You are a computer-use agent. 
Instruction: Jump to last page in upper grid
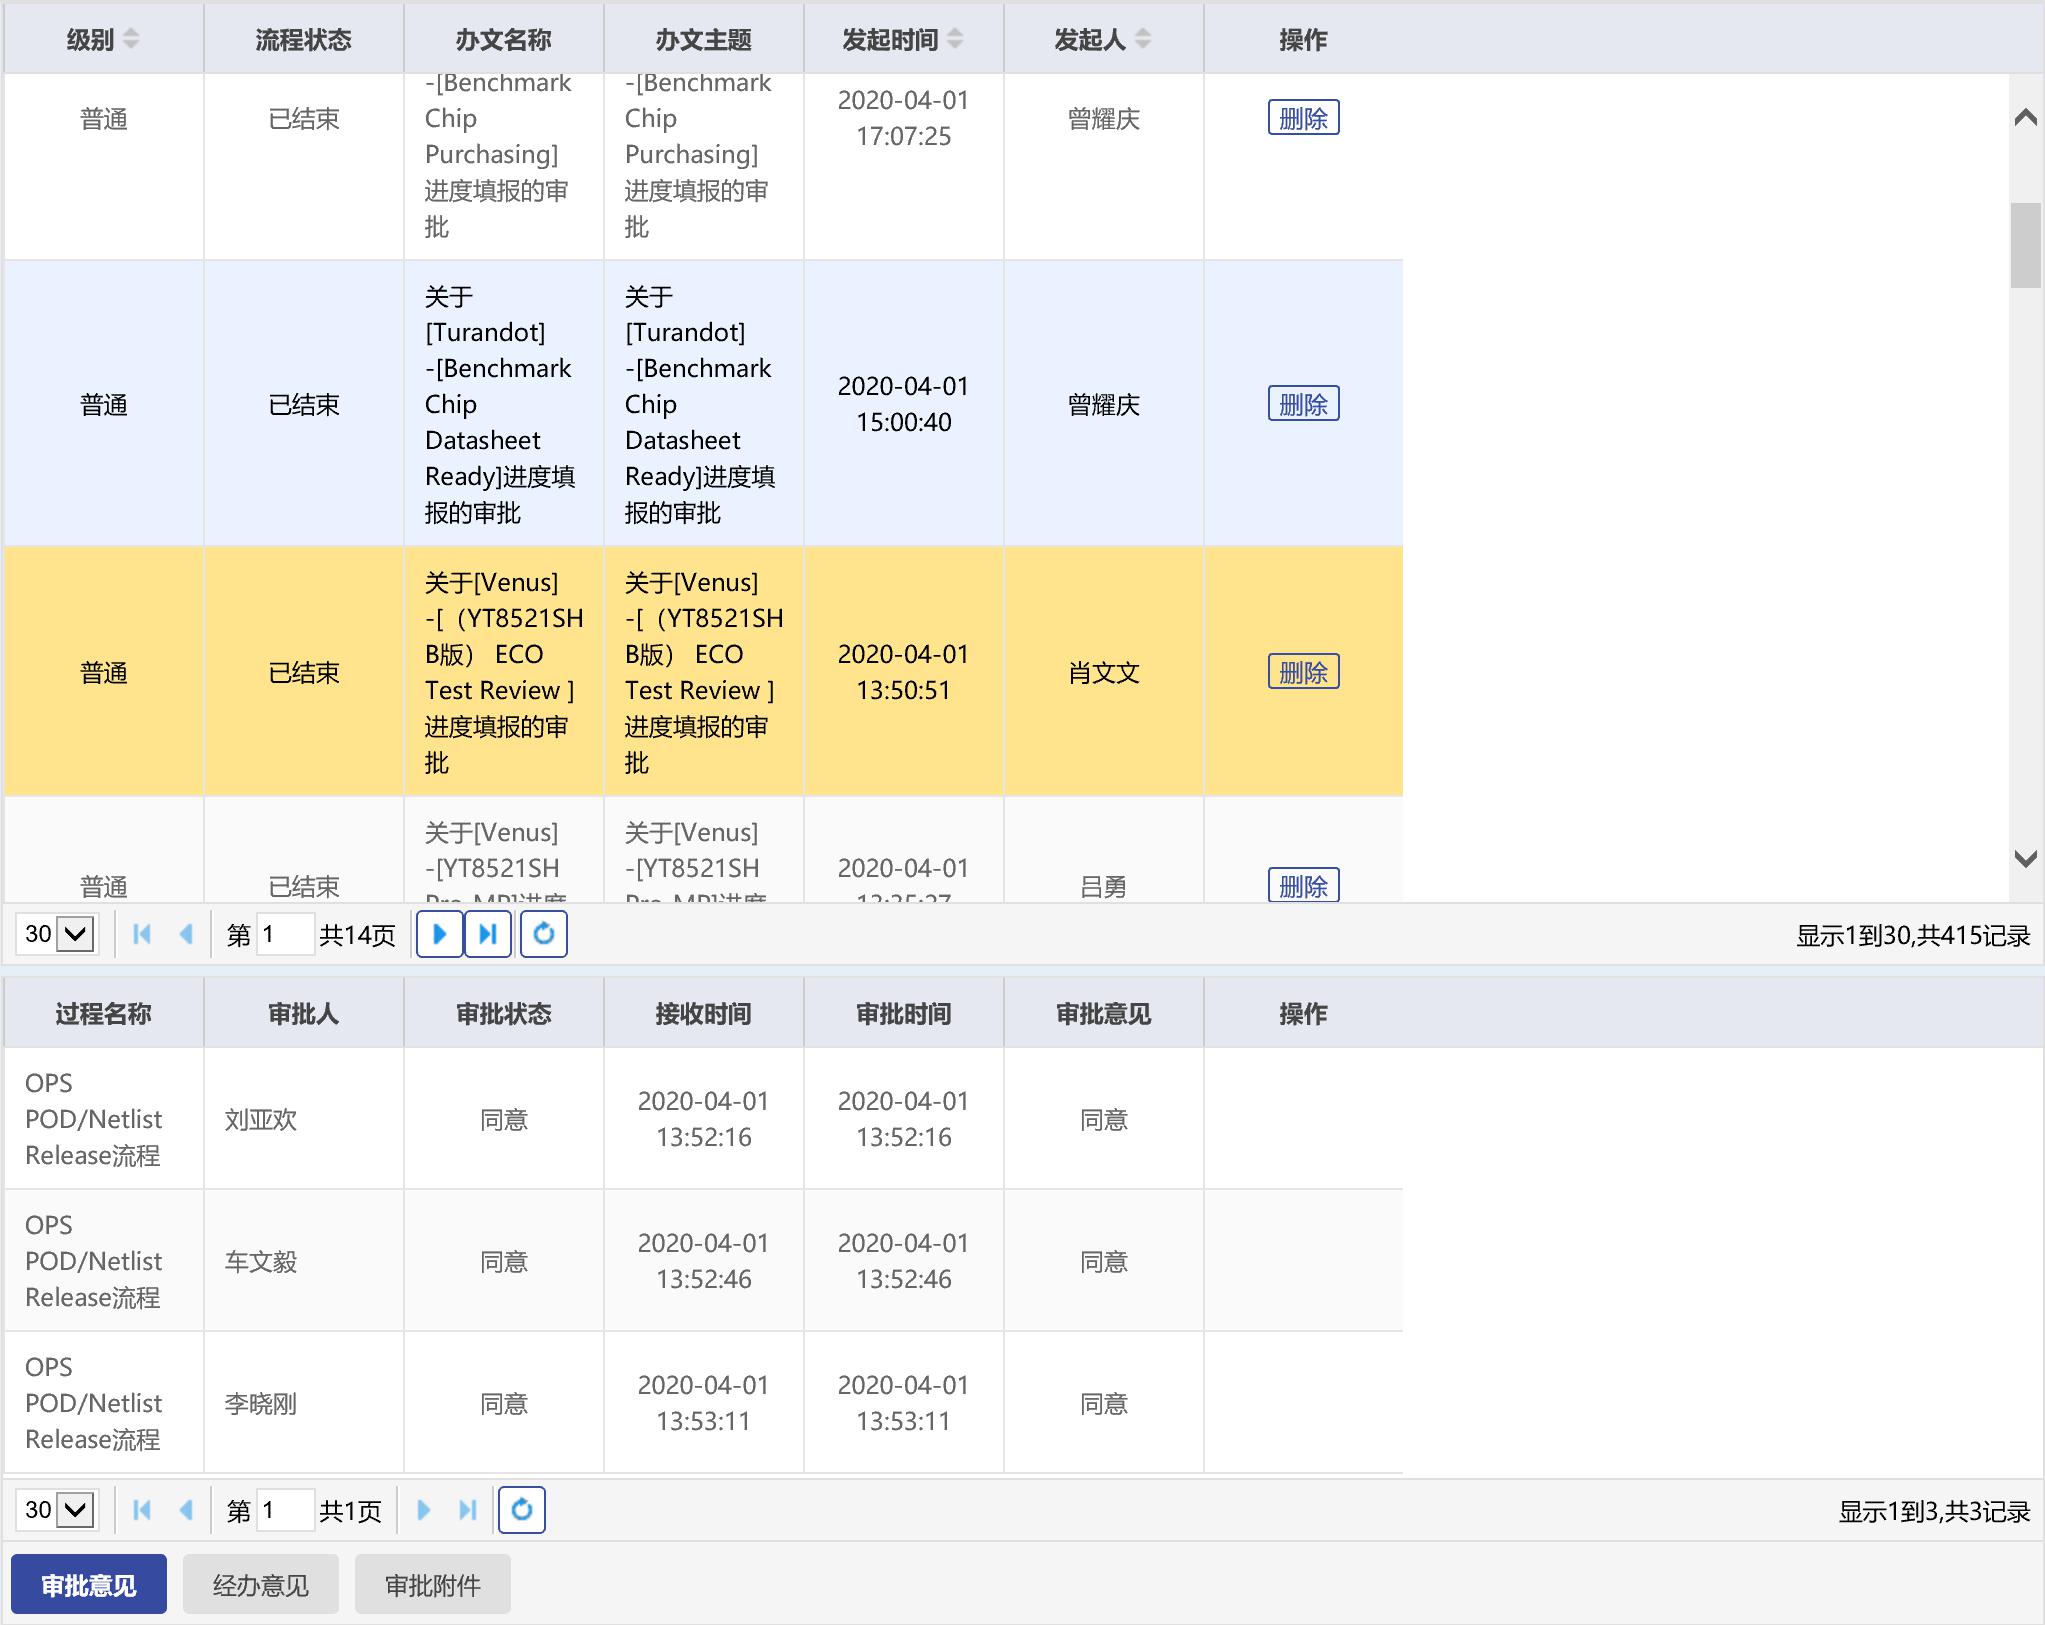click(488, 934)
